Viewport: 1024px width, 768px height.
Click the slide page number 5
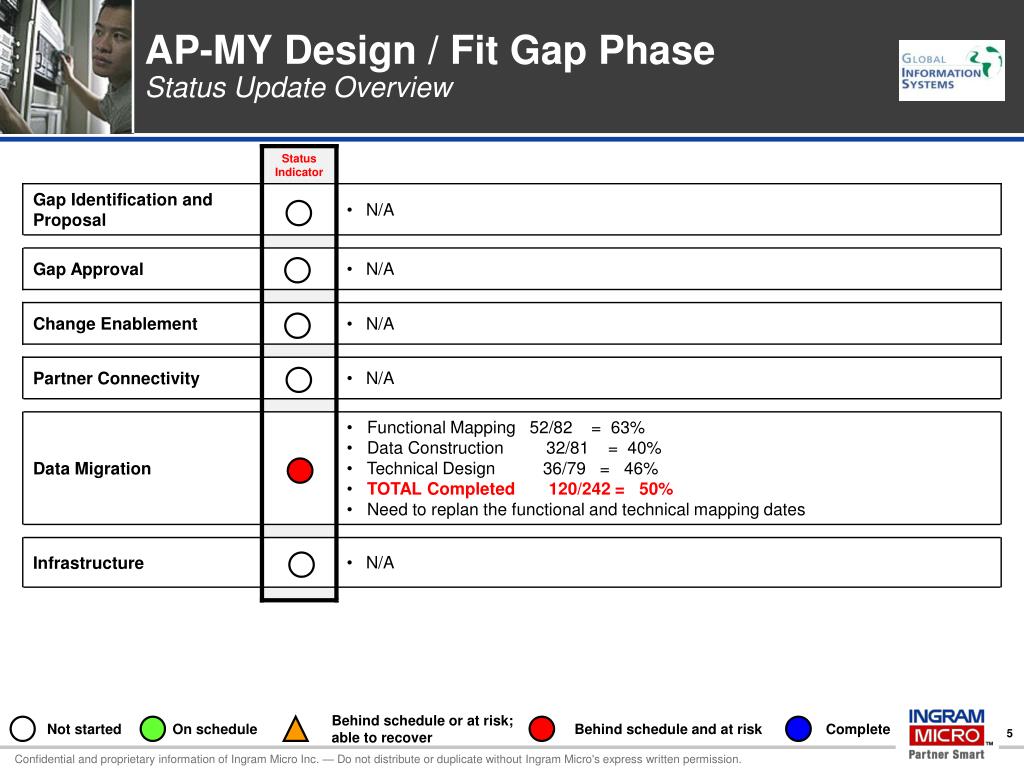click(x=1010, y=733)
